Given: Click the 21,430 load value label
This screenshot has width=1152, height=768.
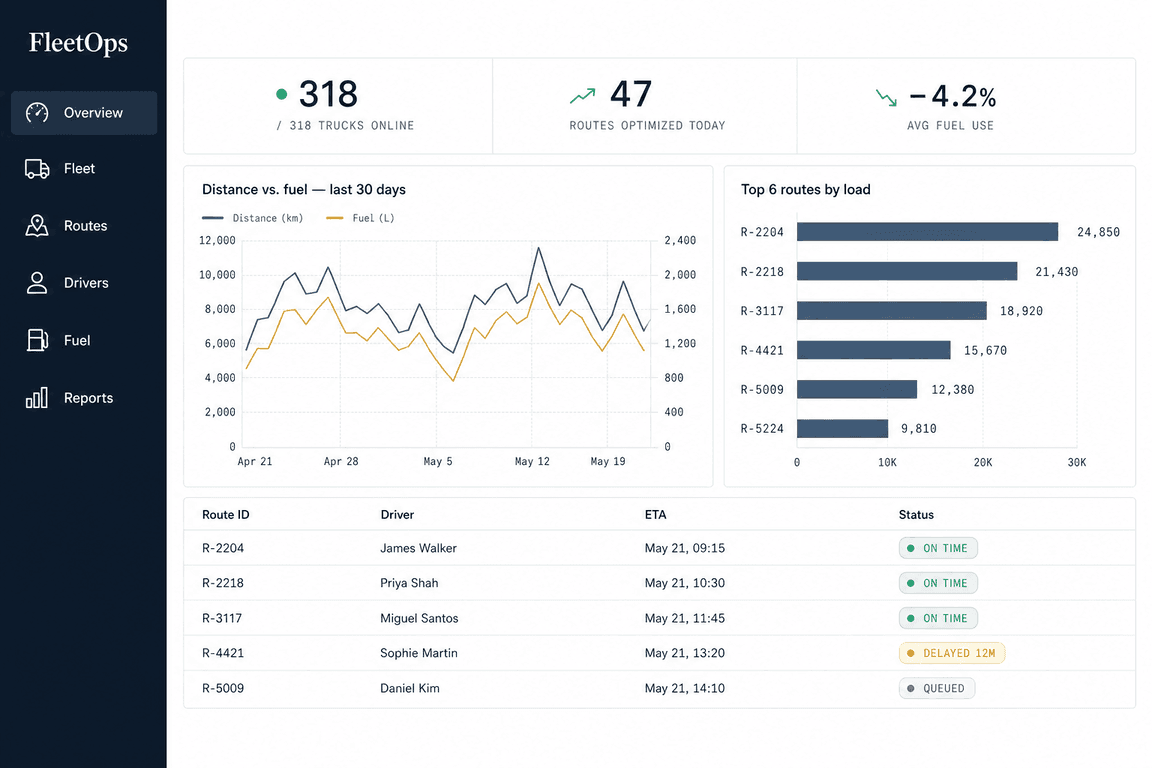Looking at the screenshot, I should pos(1056,272).
